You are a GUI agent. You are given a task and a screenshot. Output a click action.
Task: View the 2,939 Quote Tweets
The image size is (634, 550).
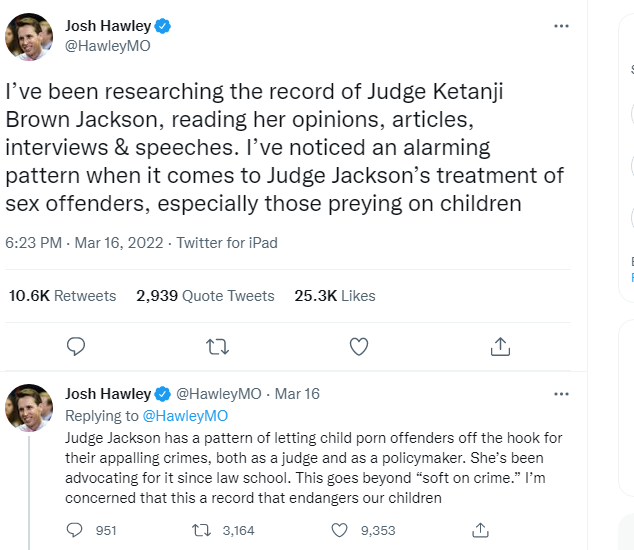(x=205, y=295)
